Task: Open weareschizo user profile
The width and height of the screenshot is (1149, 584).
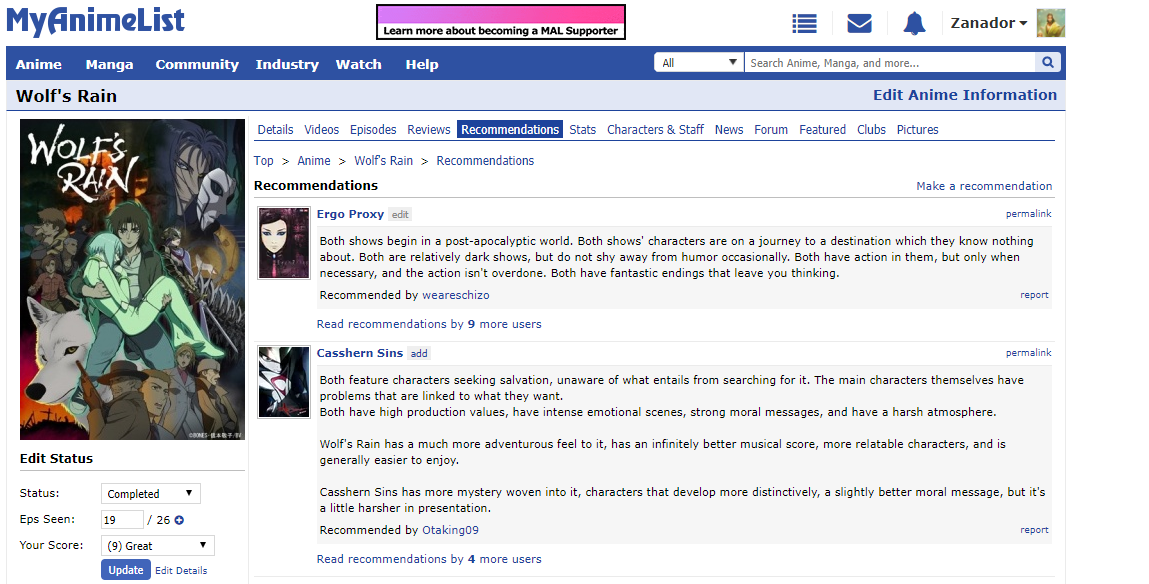Action: click(x=456, y=295)
